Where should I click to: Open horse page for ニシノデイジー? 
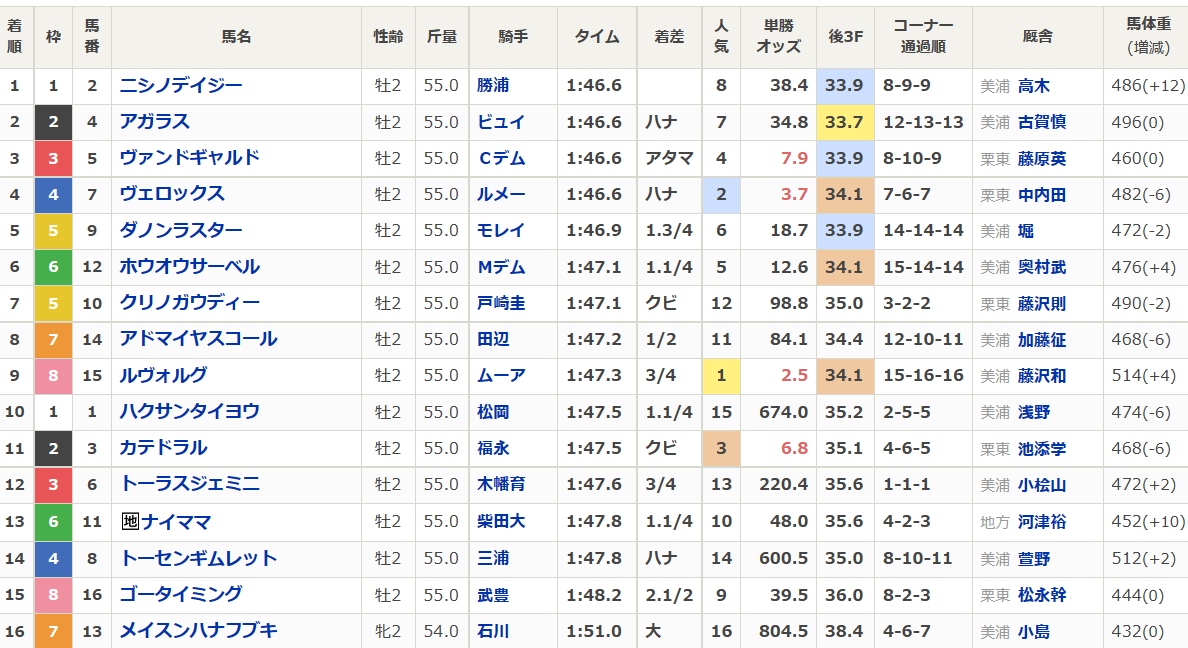(181, 86)
